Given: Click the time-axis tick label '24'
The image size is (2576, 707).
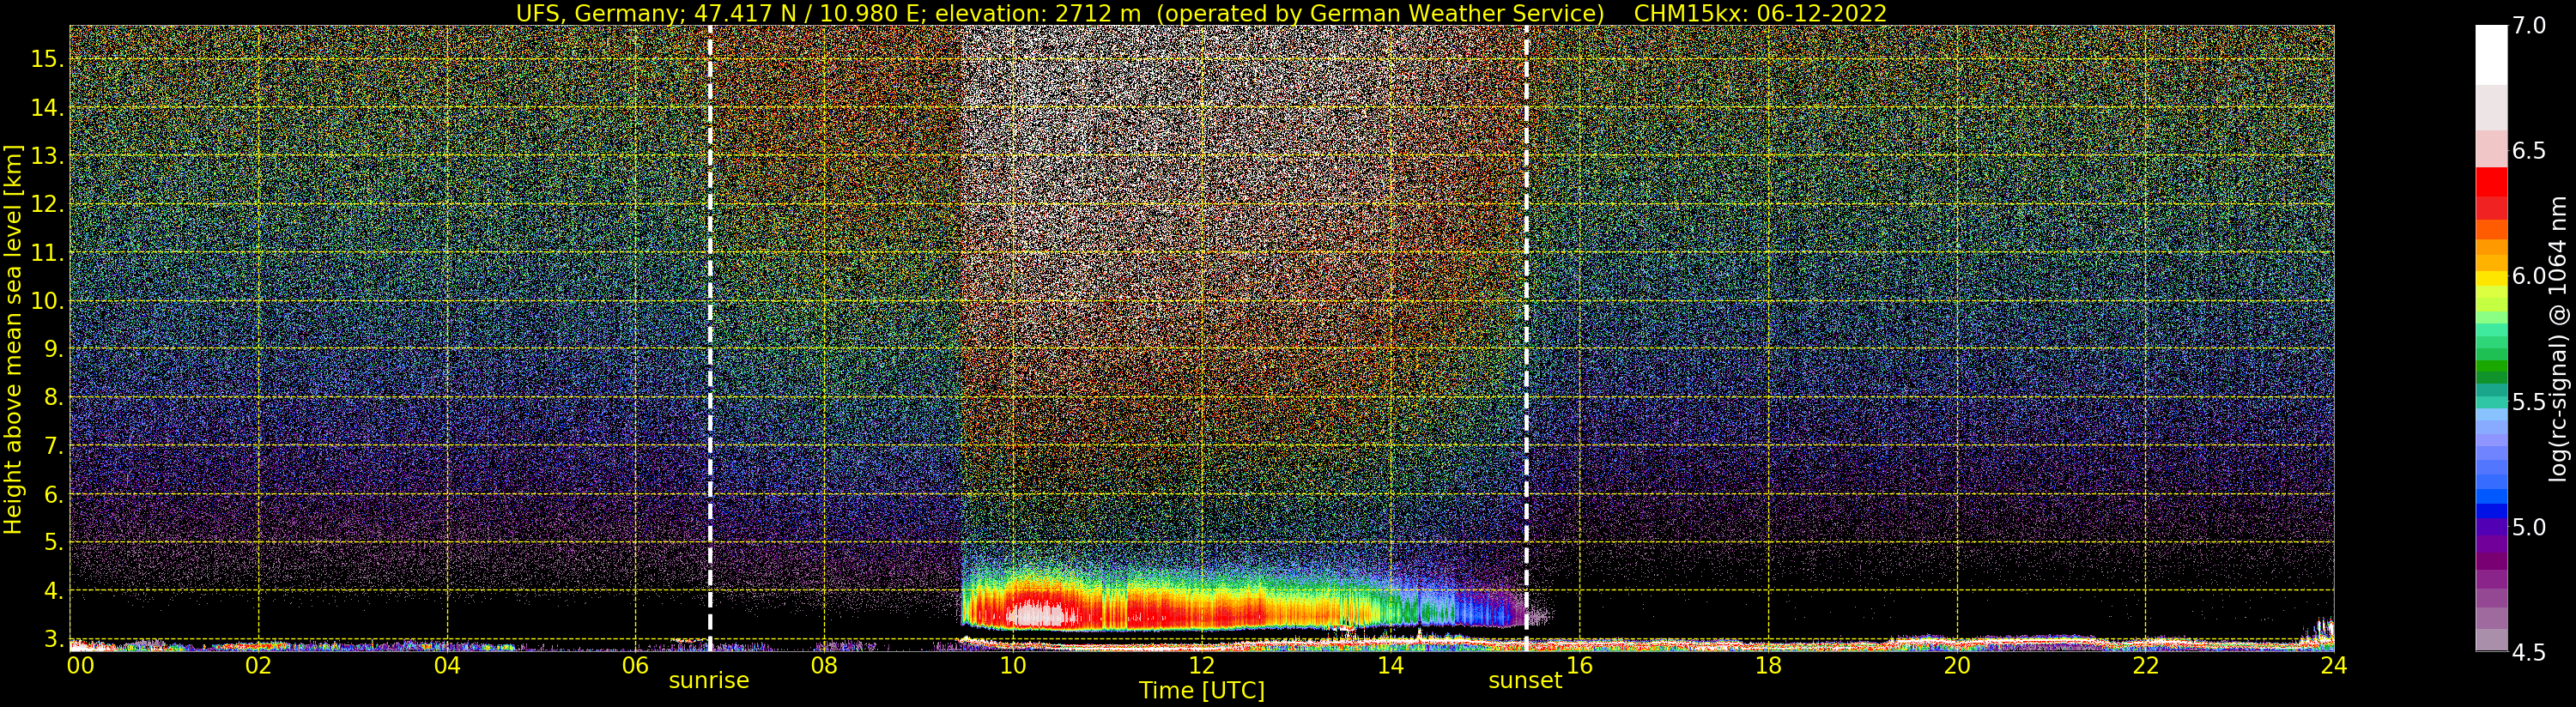Looking at the screenshot, I should [2334, 666].
